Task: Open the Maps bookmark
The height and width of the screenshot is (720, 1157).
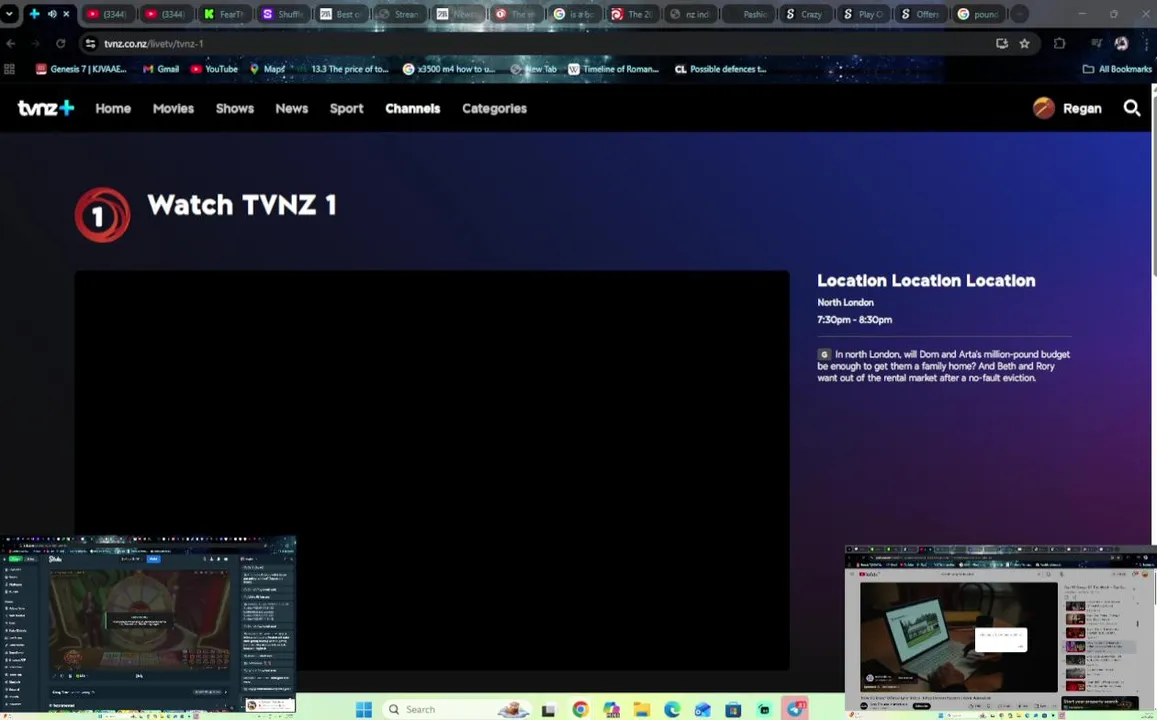Action: tap(267, 69)
